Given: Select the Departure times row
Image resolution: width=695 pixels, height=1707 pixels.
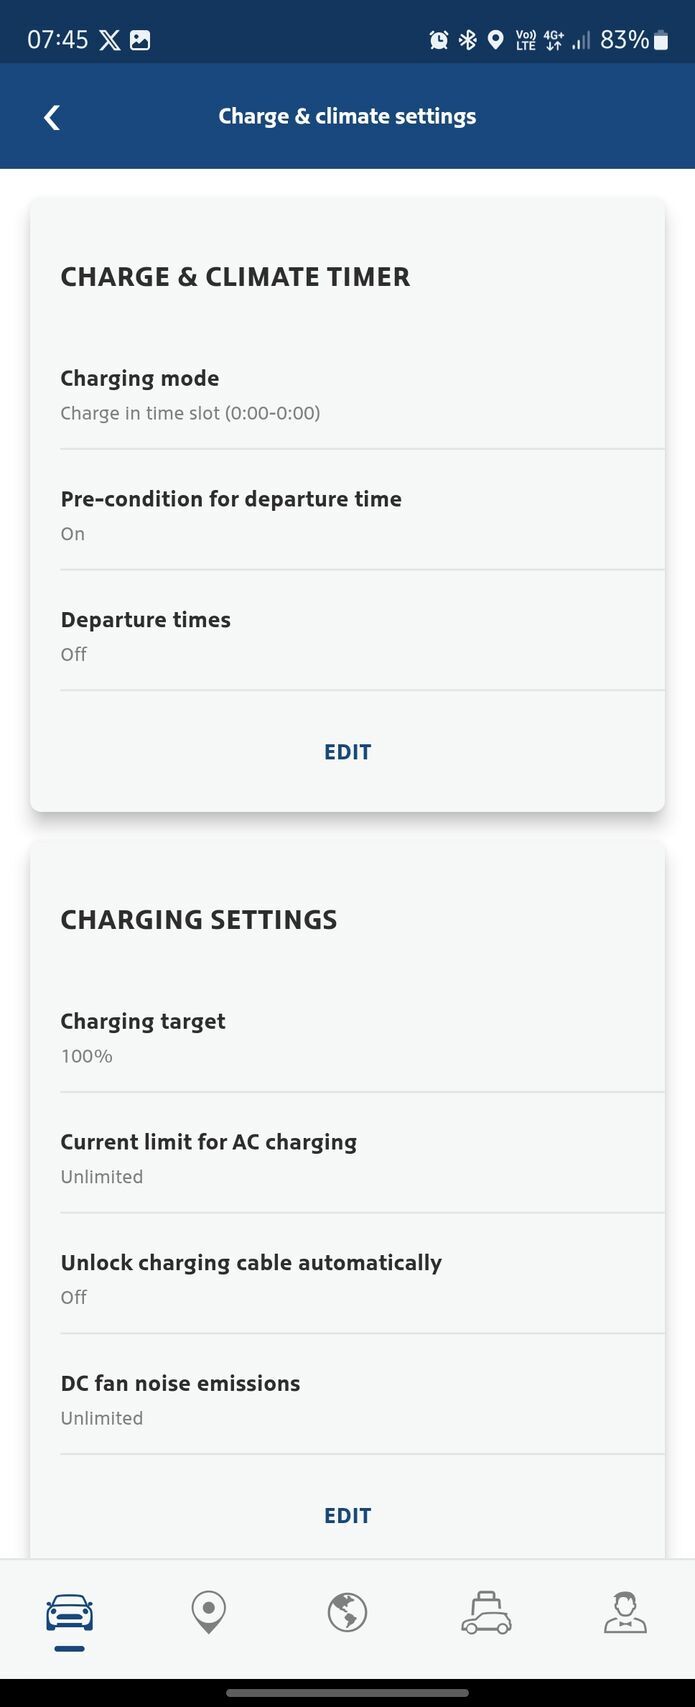Looking at the screenshot, I should 347,636.
